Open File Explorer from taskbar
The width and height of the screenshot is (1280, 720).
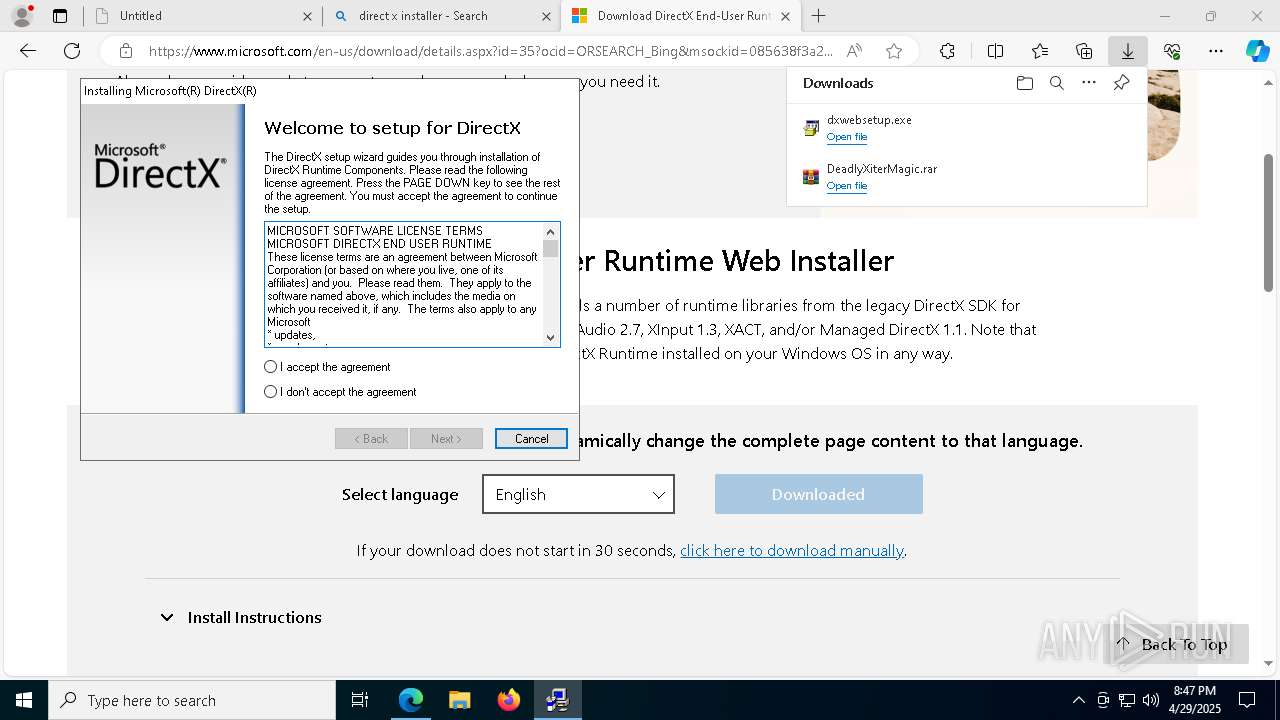point(459,700)
